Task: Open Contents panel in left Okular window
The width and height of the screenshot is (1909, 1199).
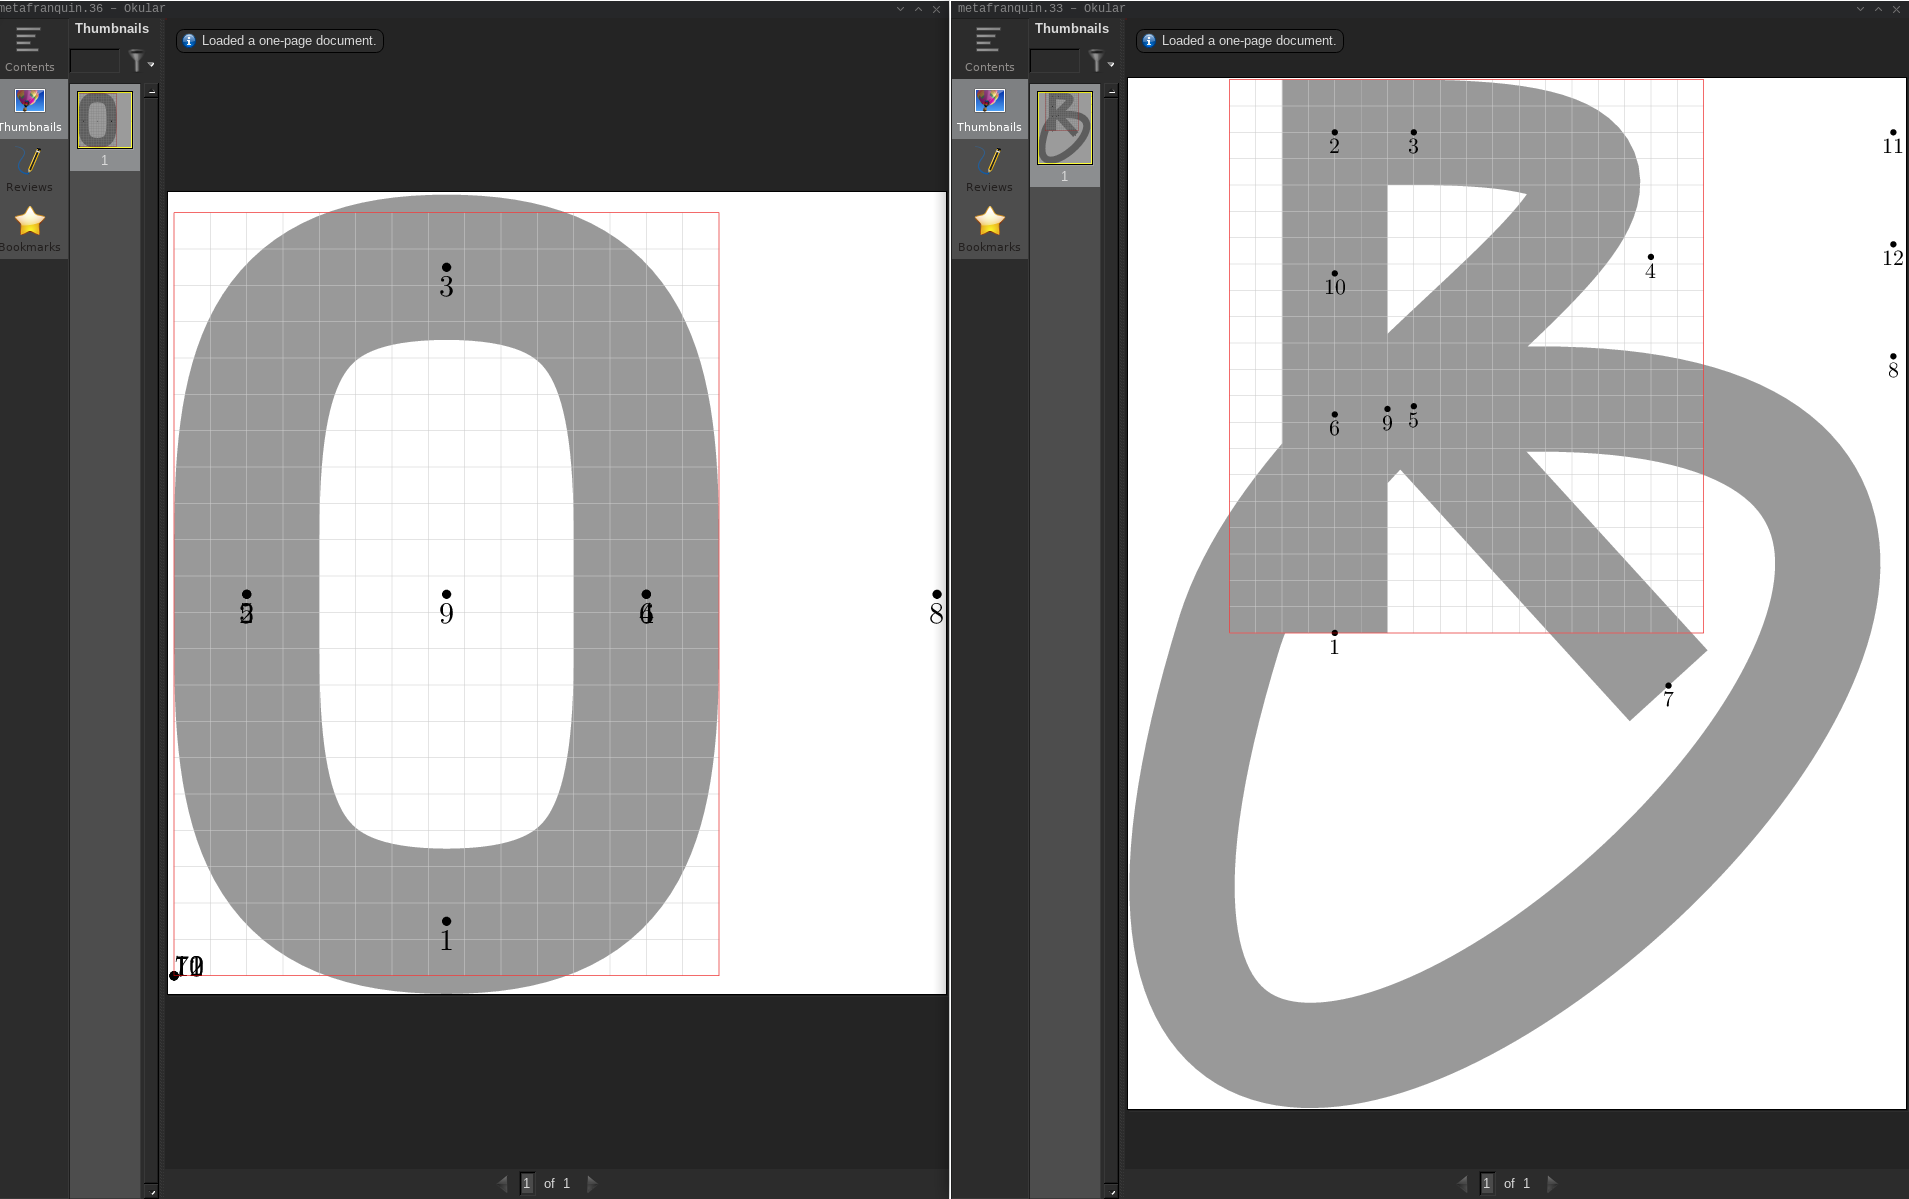Action: (x=29, y=49)
